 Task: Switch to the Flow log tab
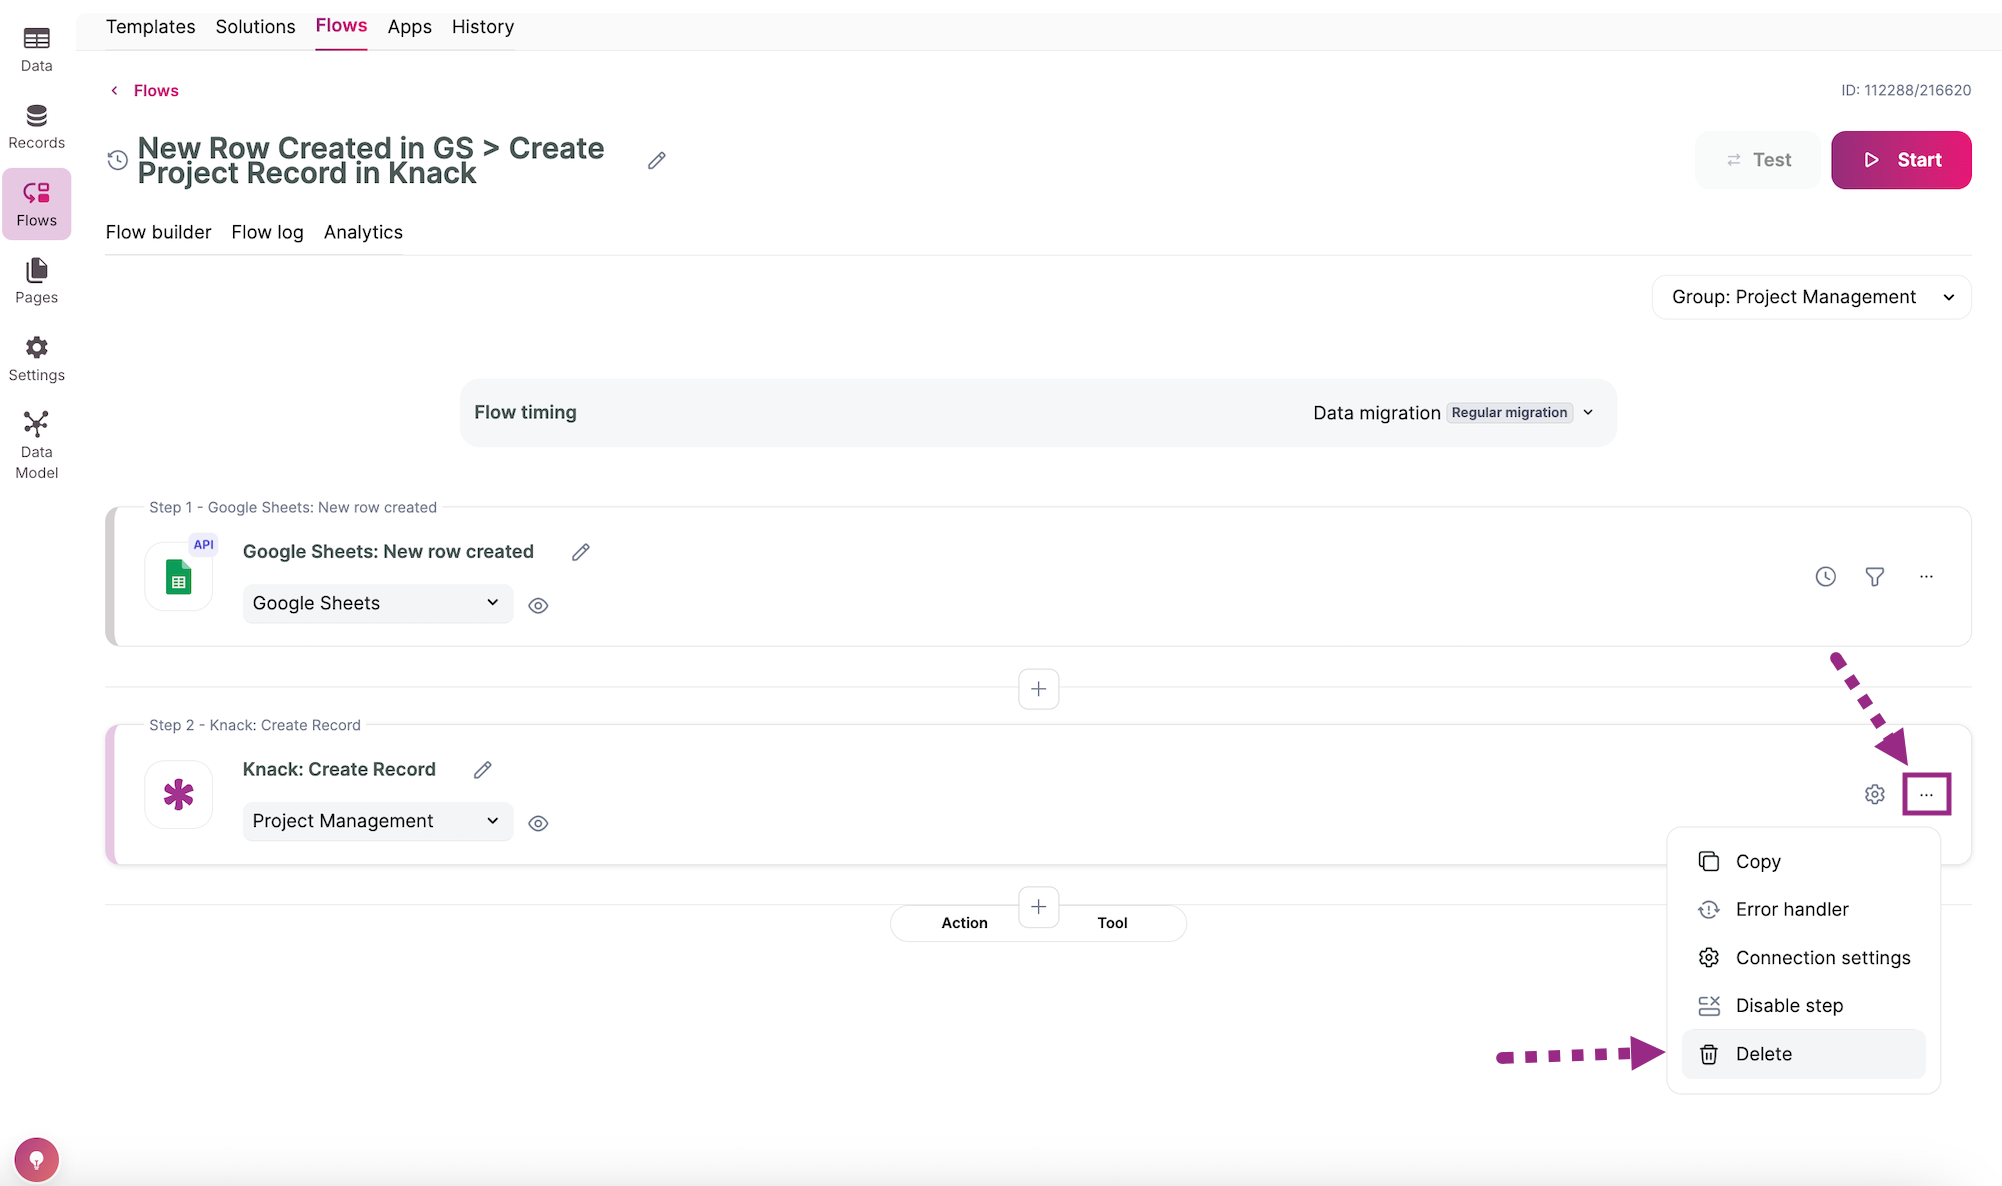pyautogui.click(x=267, y=232)
